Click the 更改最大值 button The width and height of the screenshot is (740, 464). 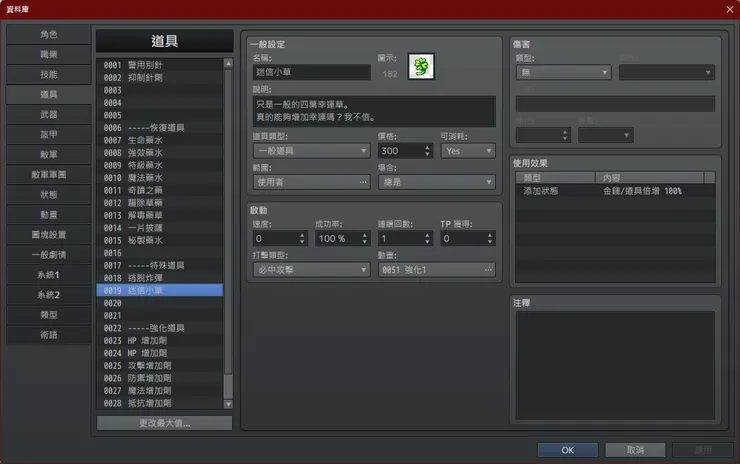164,423
